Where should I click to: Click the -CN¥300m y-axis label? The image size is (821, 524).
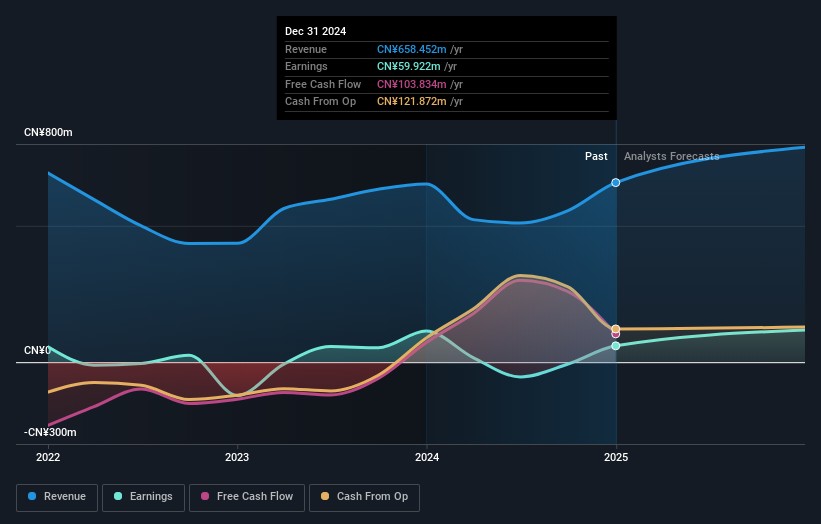coord(50,432)
